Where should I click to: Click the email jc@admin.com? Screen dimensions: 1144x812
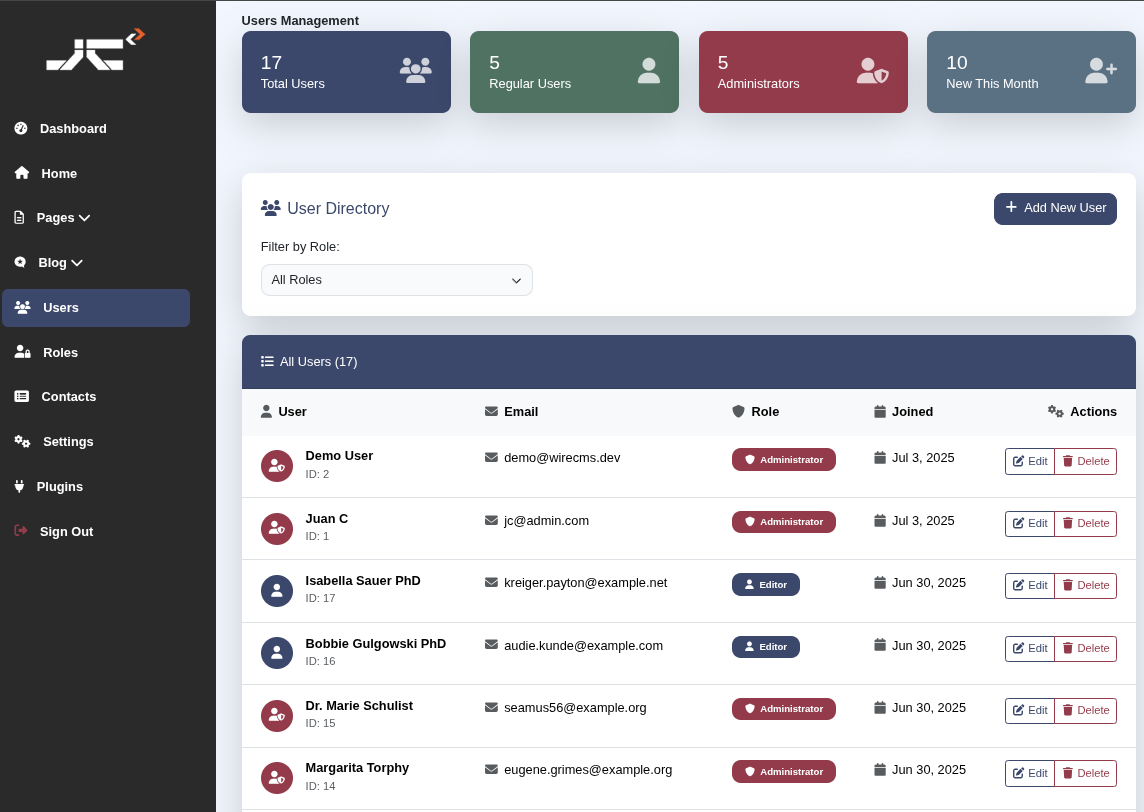click(x=546, y=521)
